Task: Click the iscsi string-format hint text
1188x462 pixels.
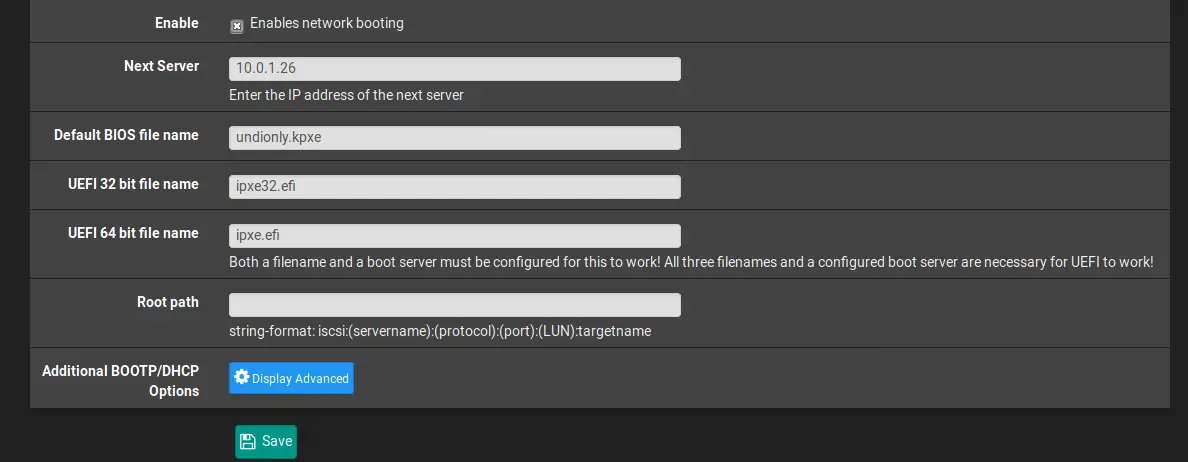Action: point(440,331)
